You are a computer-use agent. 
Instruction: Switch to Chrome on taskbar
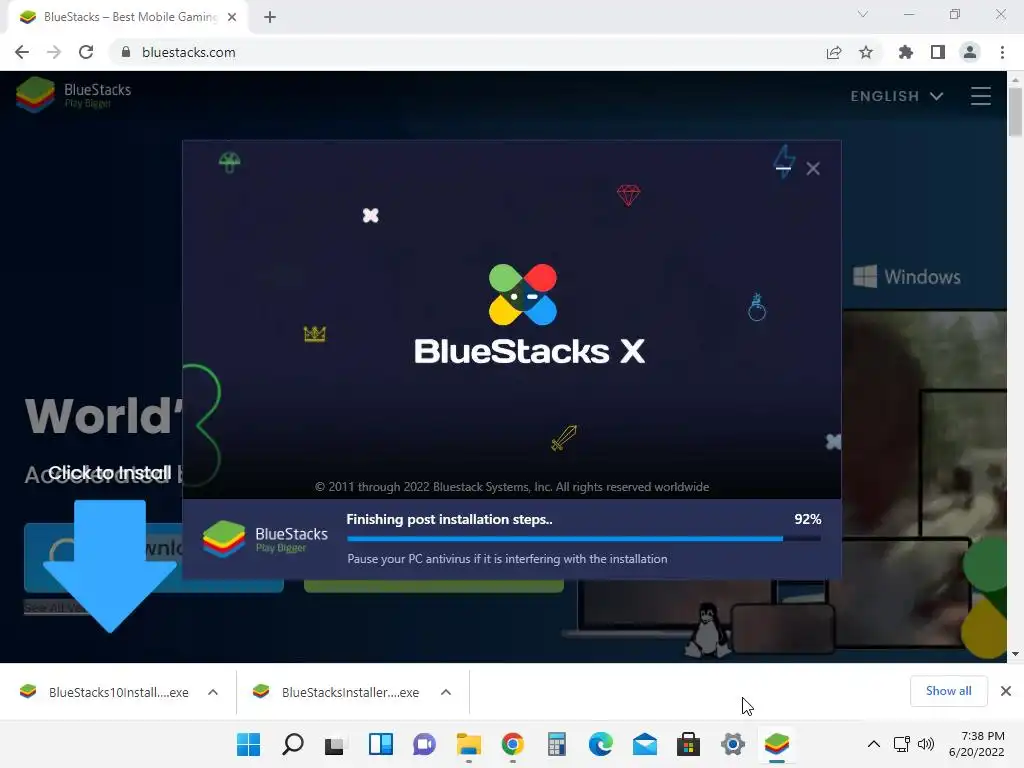pyautogui.click(x=513, y=744)
